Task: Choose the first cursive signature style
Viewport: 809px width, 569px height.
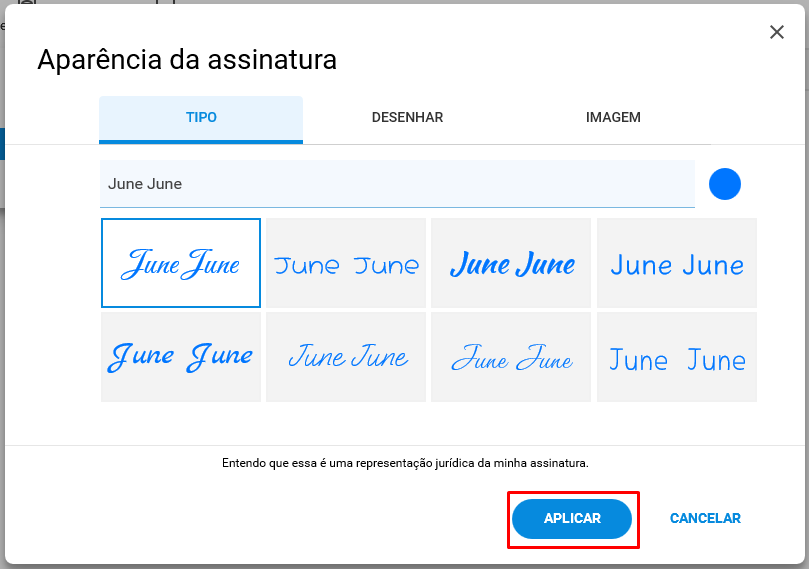Action: pos(181,263)
